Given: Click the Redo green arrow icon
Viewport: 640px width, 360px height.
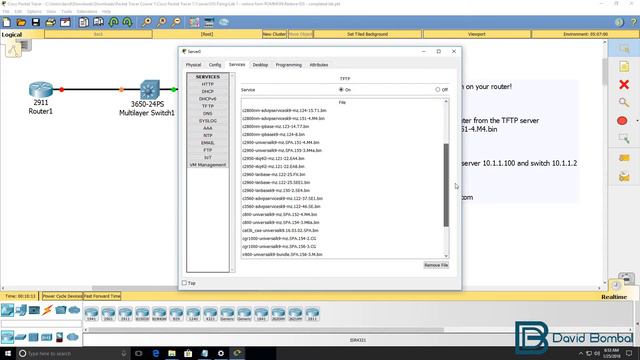Looking at the screenshot, I should point(127,22).
